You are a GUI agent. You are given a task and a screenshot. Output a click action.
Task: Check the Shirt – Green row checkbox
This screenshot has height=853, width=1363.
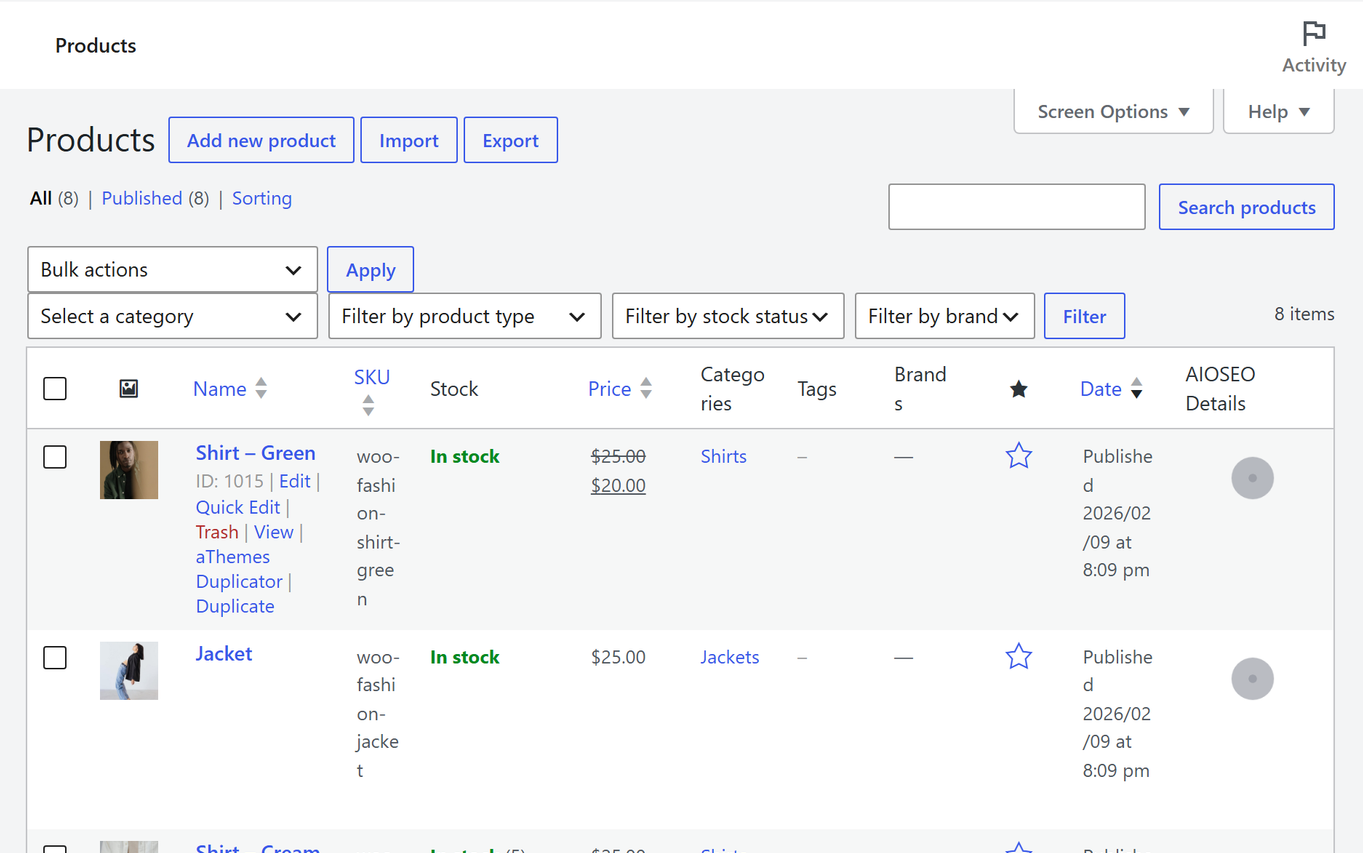[55, 457]
